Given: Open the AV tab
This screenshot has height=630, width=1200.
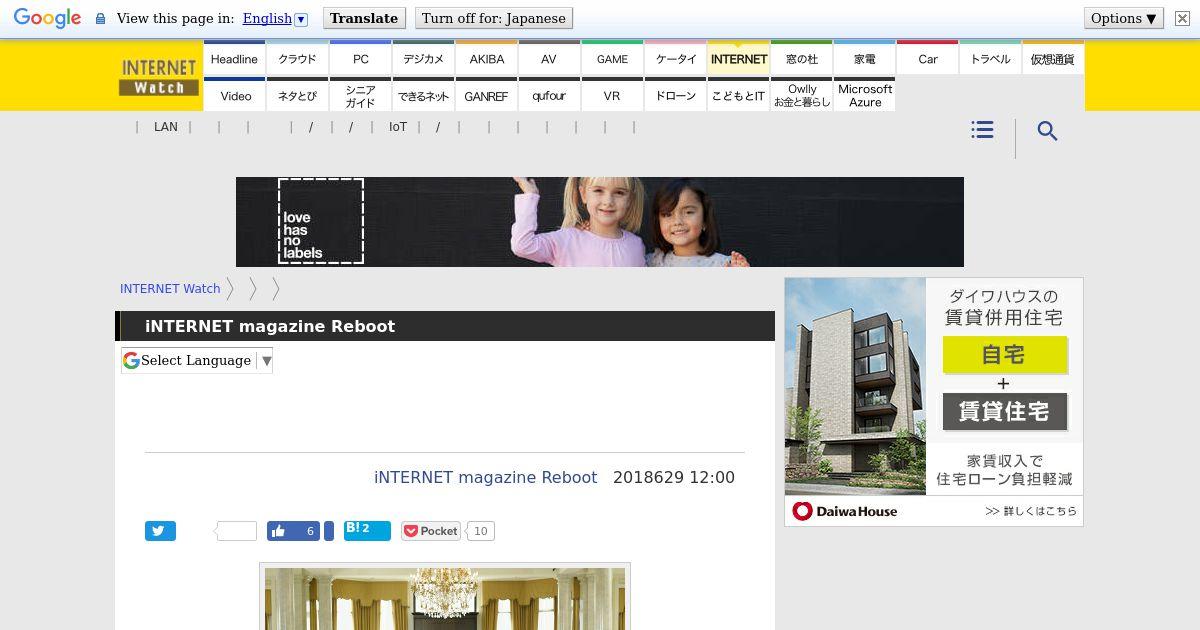Looking at the screenshot, I should 549,59.
